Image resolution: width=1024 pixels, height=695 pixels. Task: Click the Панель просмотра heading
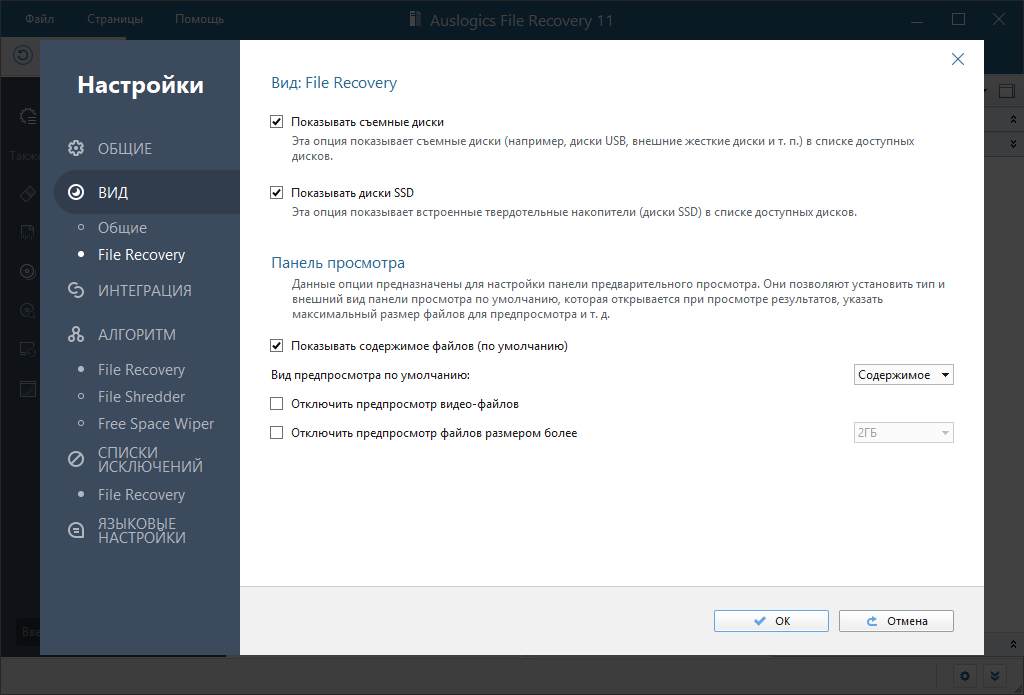(x=338, y=263)
